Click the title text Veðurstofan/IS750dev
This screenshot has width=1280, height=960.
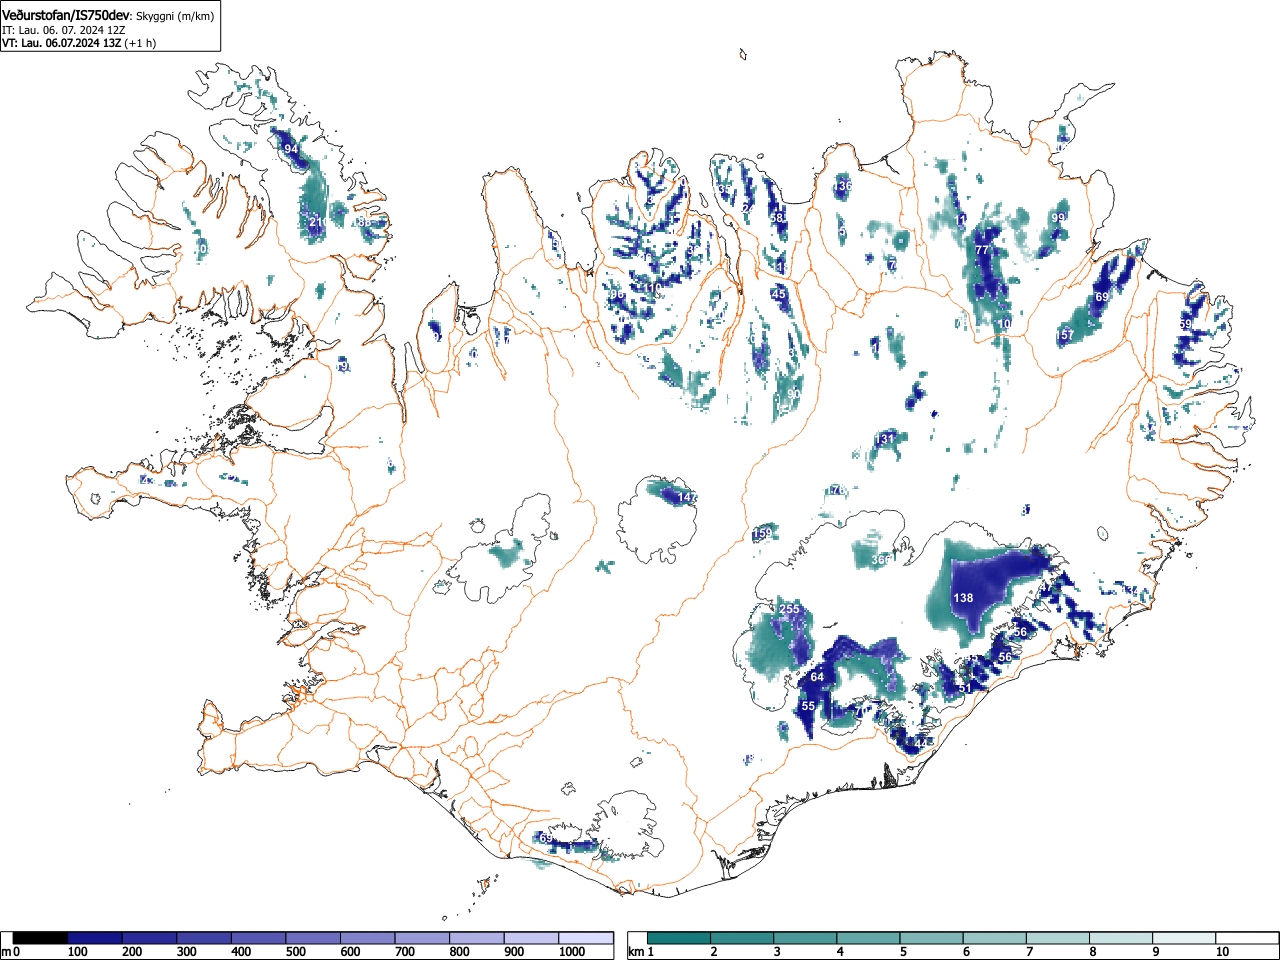67,15
